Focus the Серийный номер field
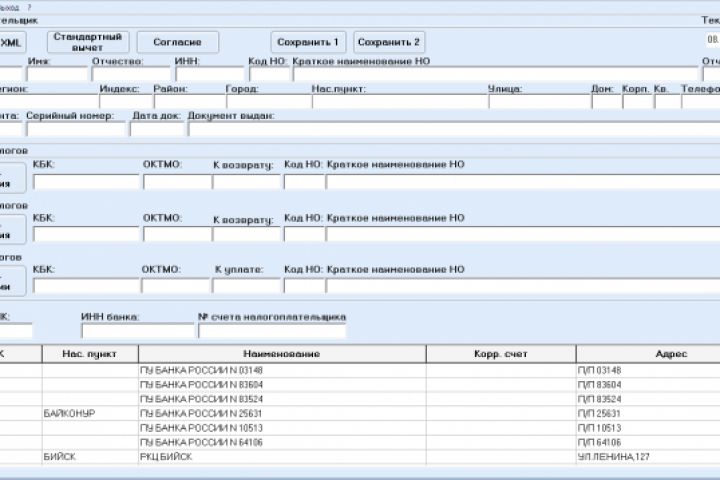This screenshot has width=720, height=480. (x=76, y=130)
